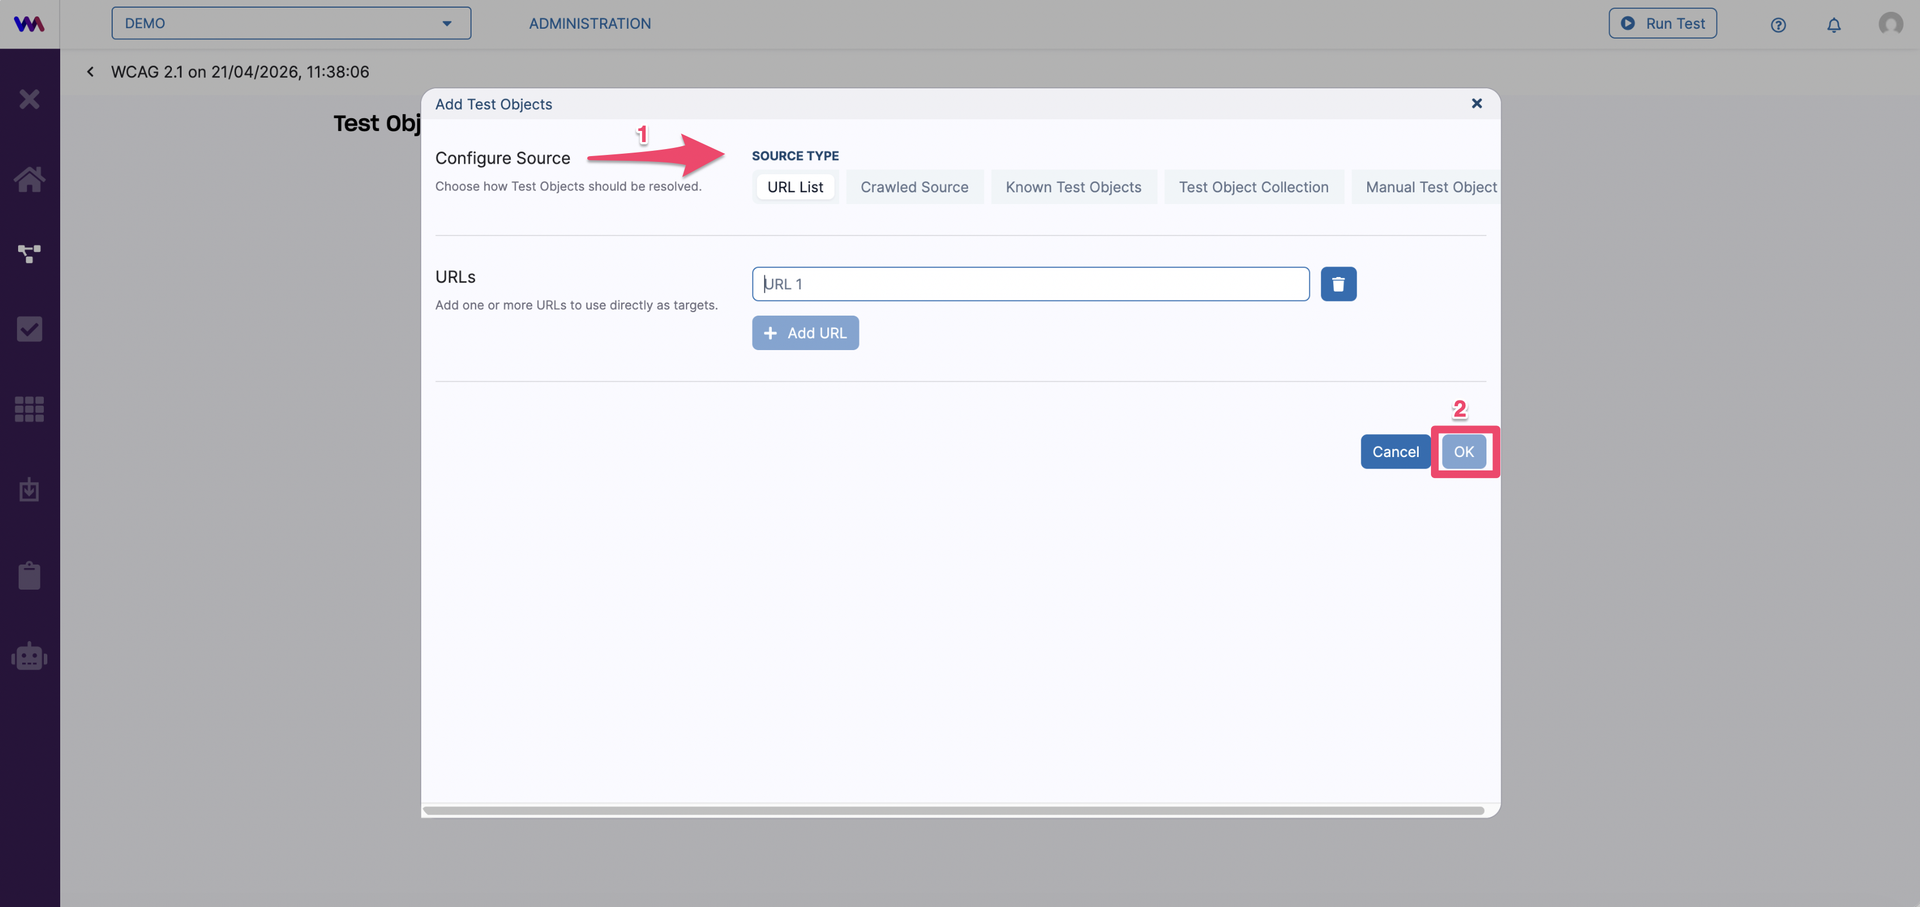Click the Run Test button
This screenshot has height=907, width=1920.
pos(1662,23)
